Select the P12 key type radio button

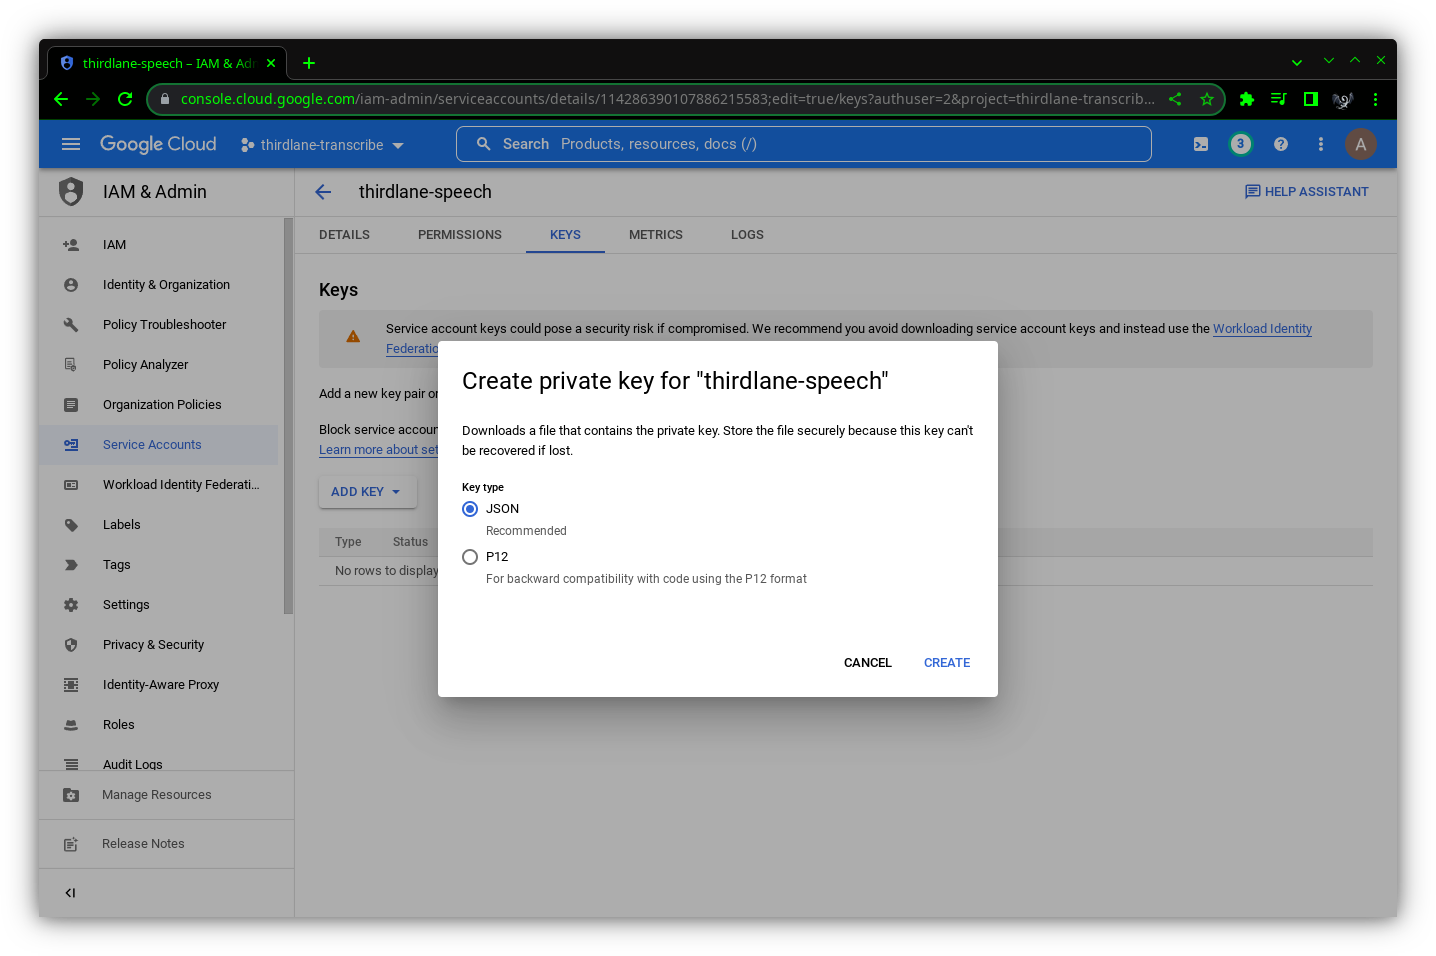pyautogui.click(x=470, y=557)
